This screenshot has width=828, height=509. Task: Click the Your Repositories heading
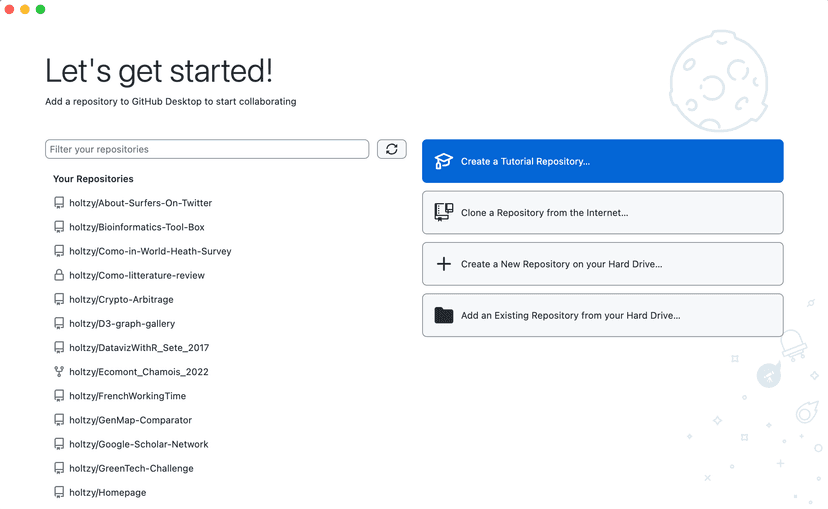coord(93,178)
